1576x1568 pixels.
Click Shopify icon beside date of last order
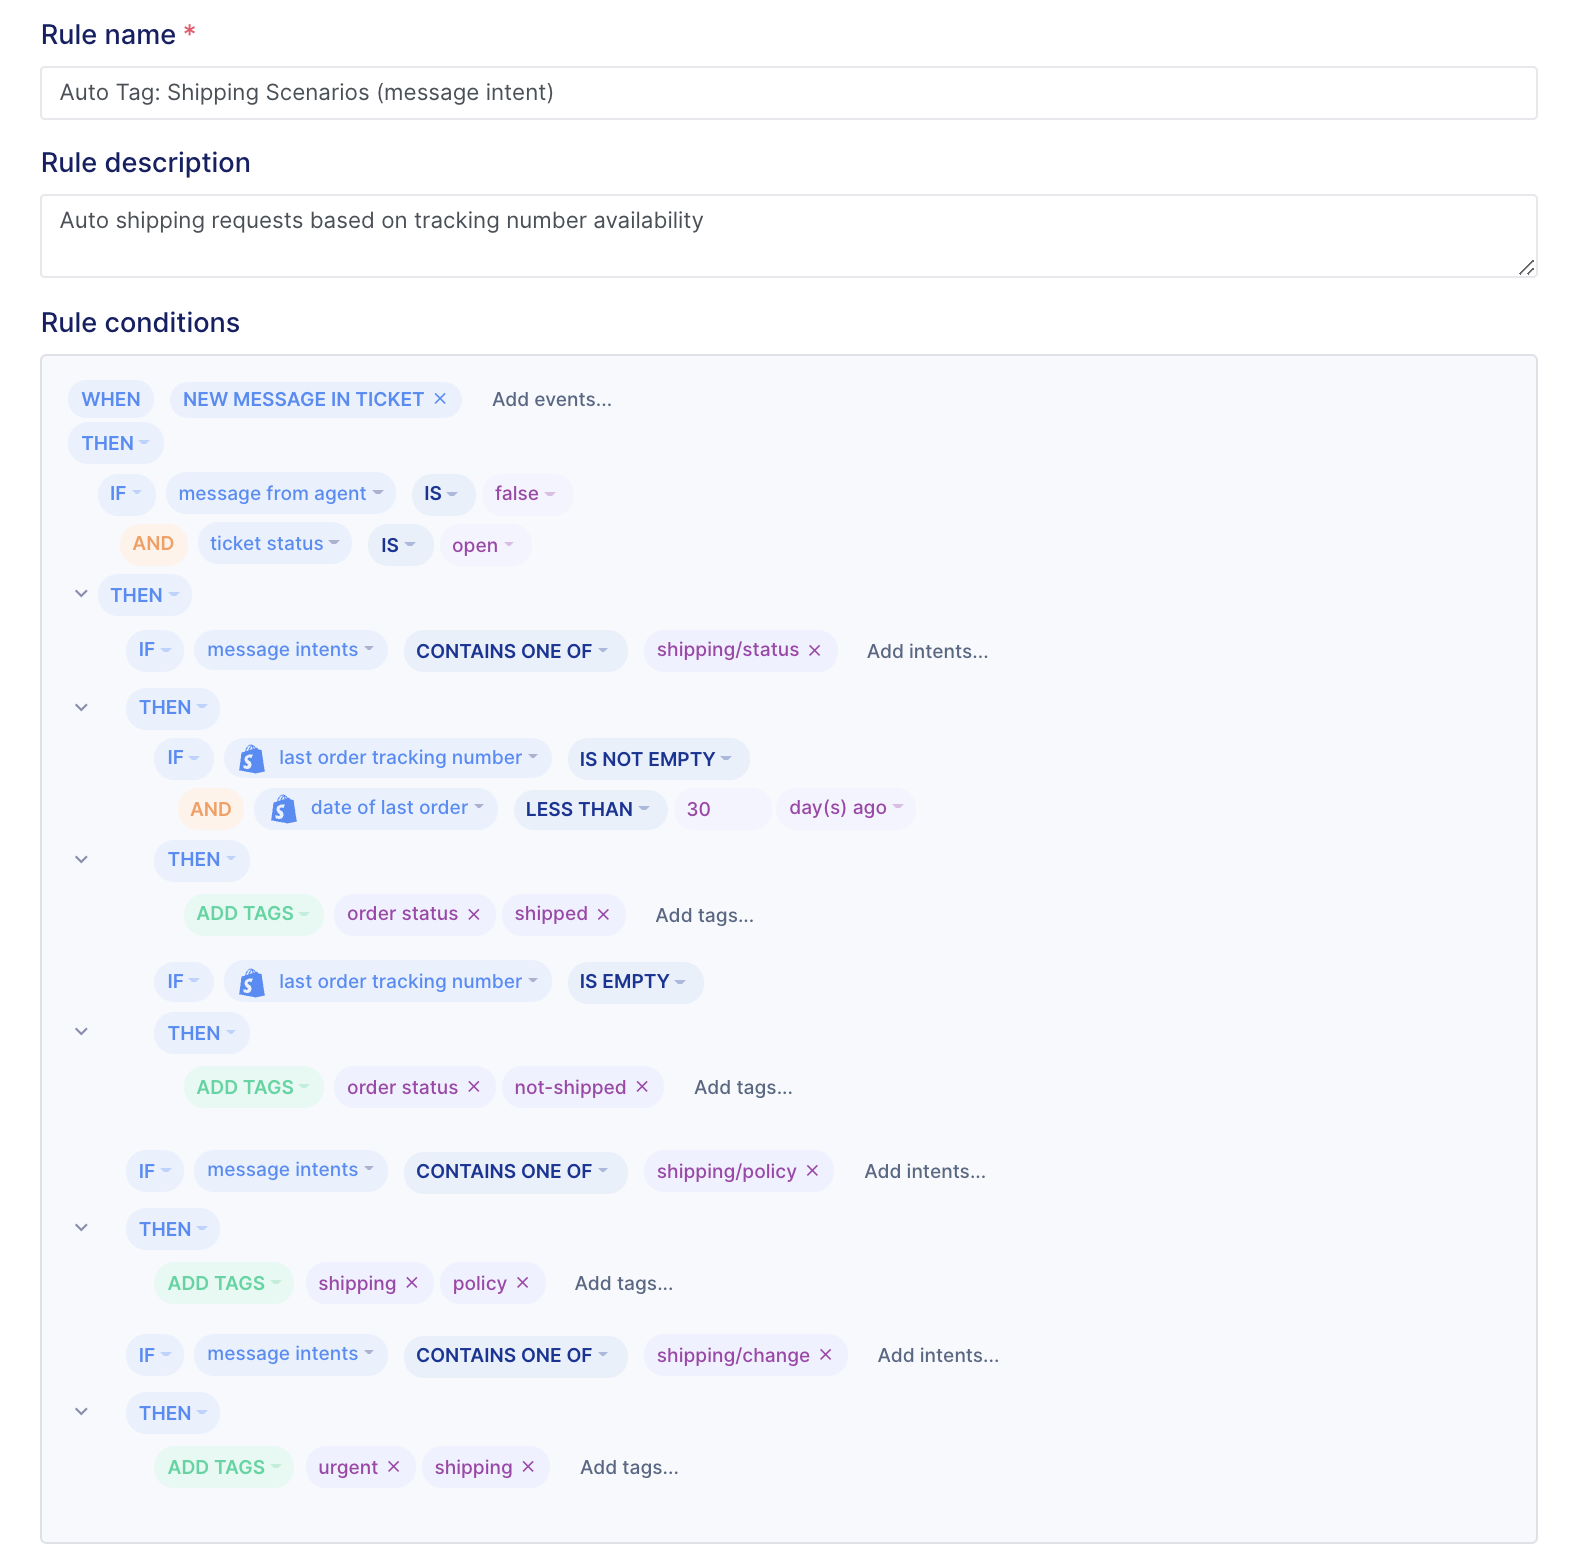(x=284, y=808)
